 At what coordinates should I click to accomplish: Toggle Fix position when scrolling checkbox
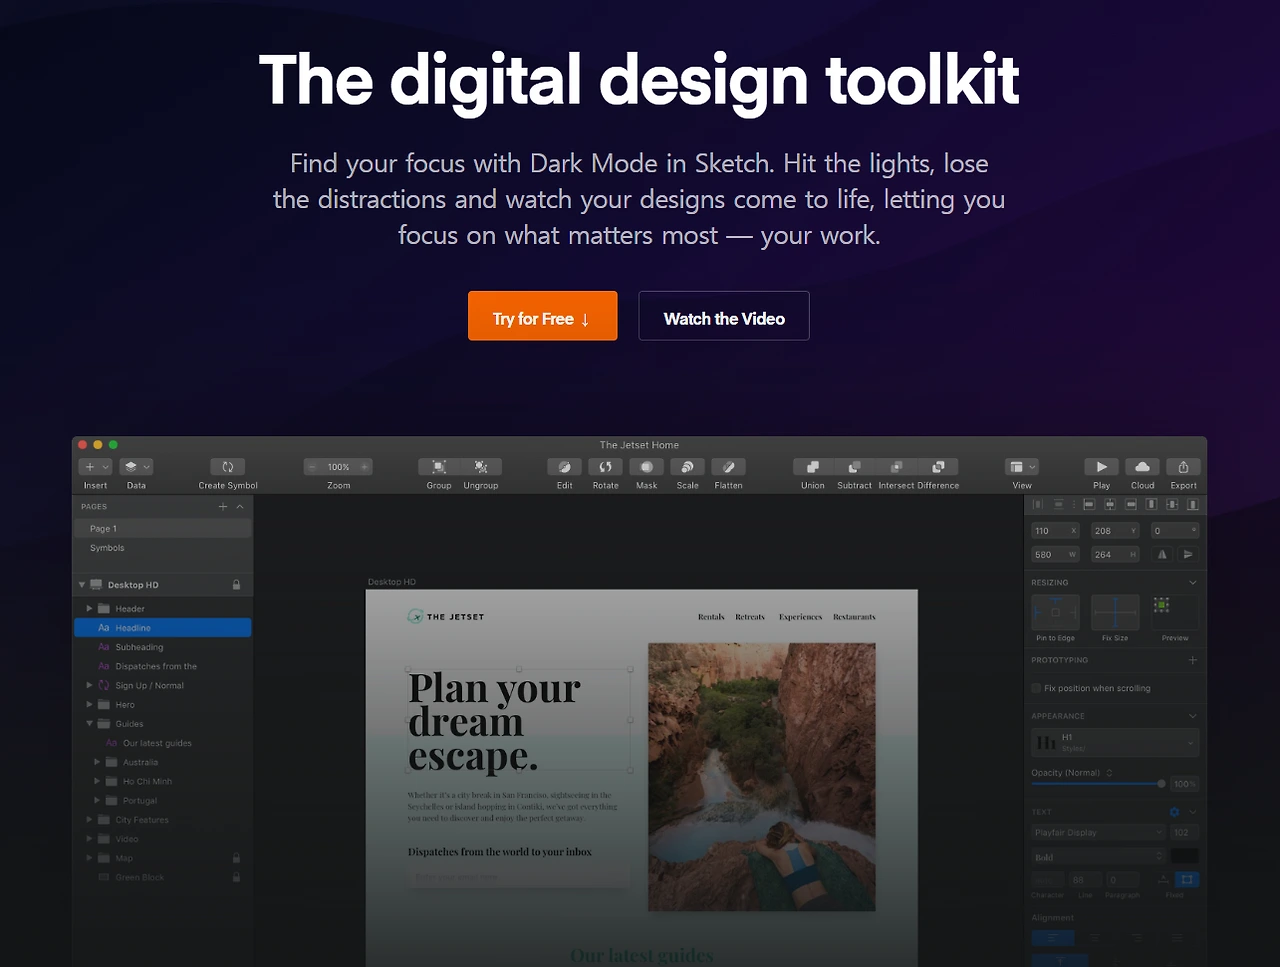coord(1036,688)
